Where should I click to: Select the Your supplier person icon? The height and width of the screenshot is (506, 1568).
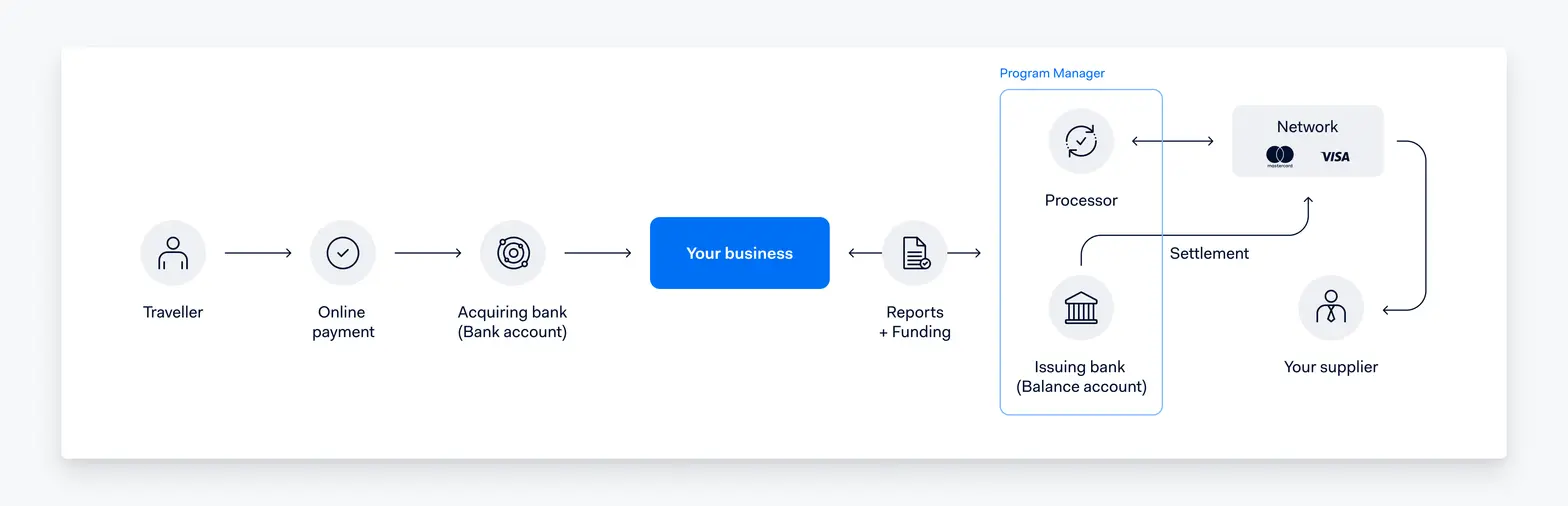(x=1331, y=308)
